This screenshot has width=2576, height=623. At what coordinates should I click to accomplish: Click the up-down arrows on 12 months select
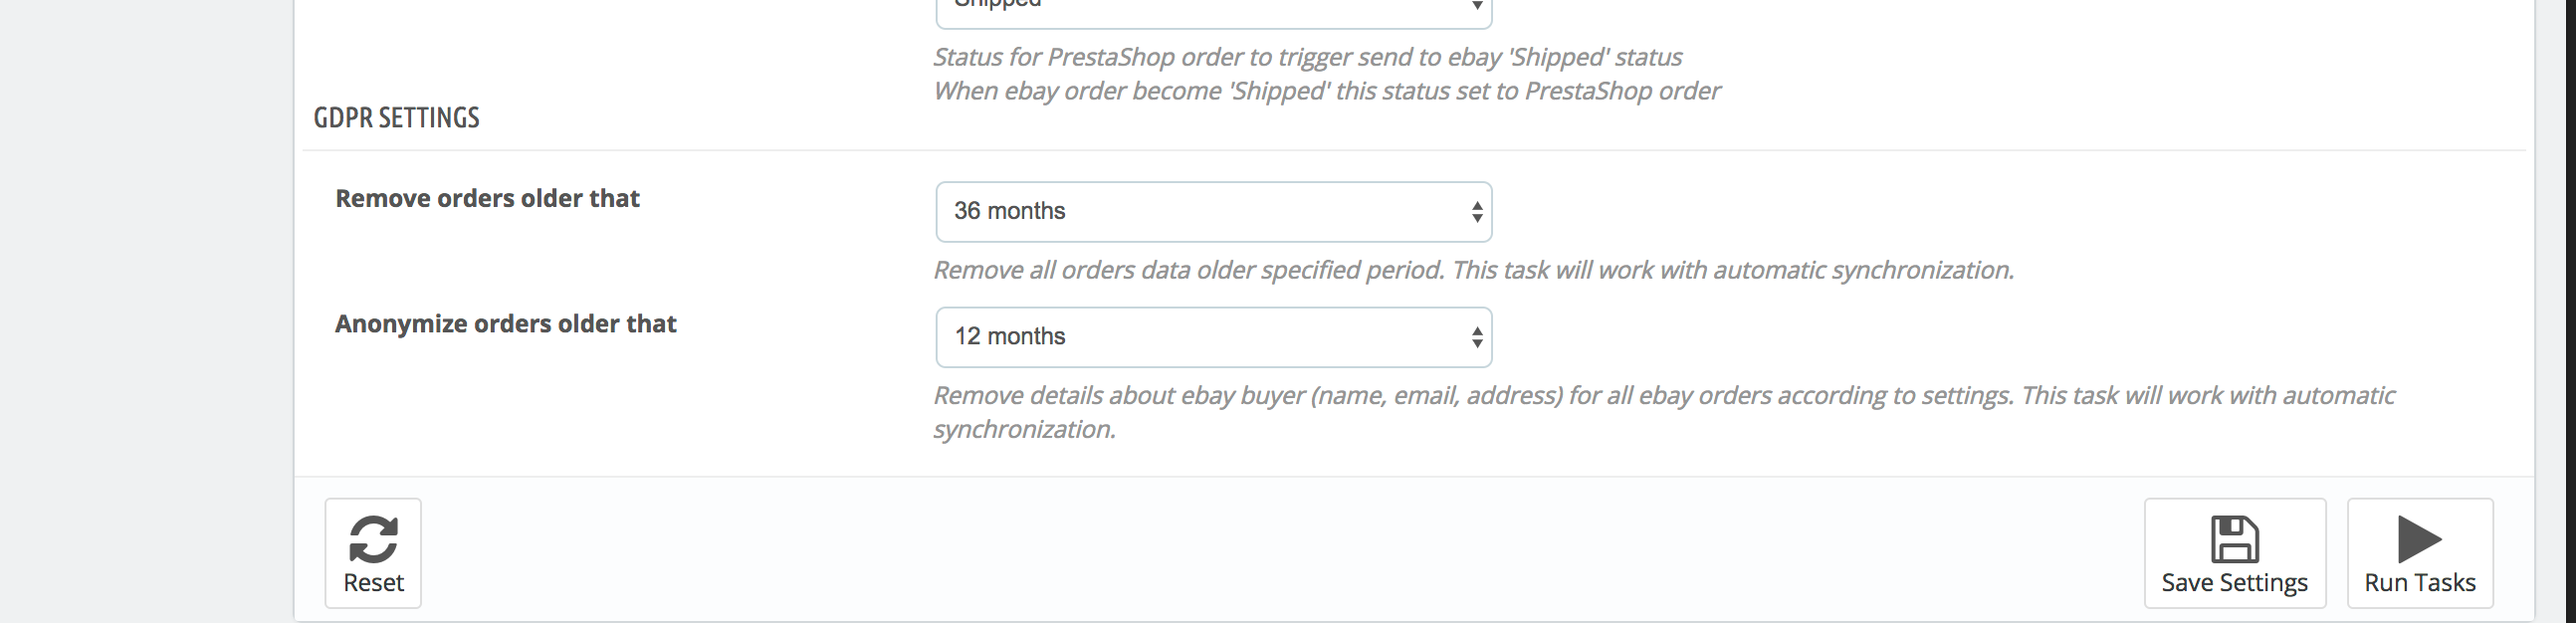1476,338
